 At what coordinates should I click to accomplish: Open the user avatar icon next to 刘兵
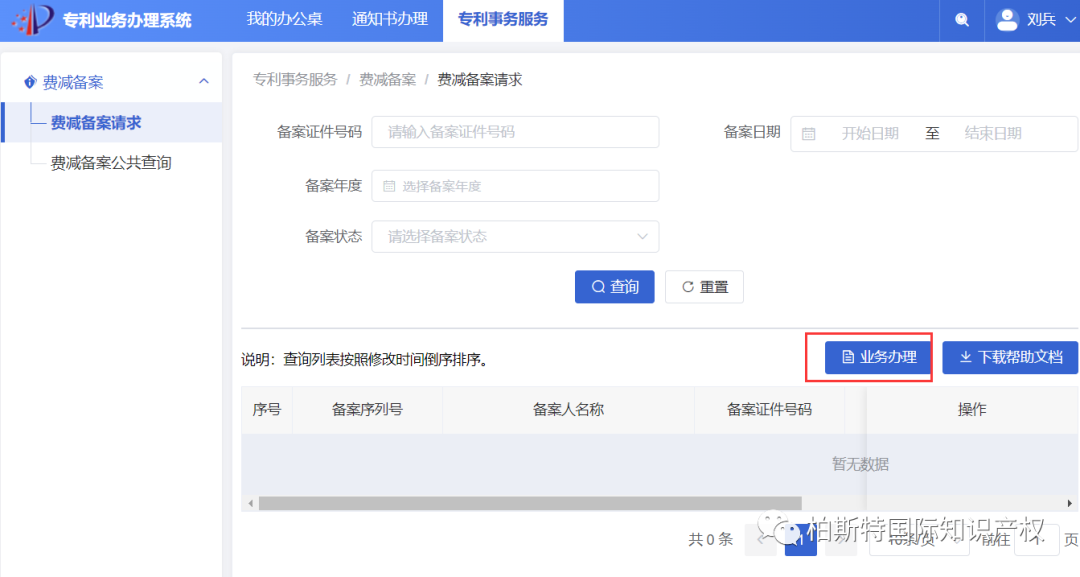click(1007, 19)
